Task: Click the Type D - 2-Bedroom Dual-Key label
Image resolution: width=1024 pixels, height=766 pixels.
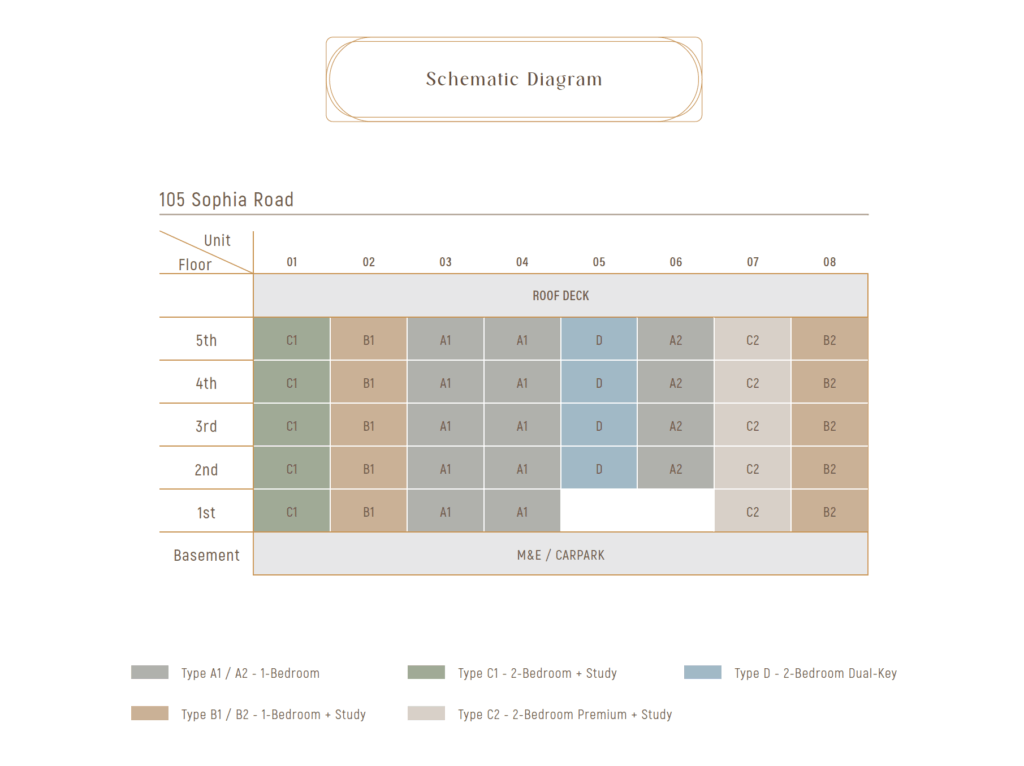Action: point(815,673)
